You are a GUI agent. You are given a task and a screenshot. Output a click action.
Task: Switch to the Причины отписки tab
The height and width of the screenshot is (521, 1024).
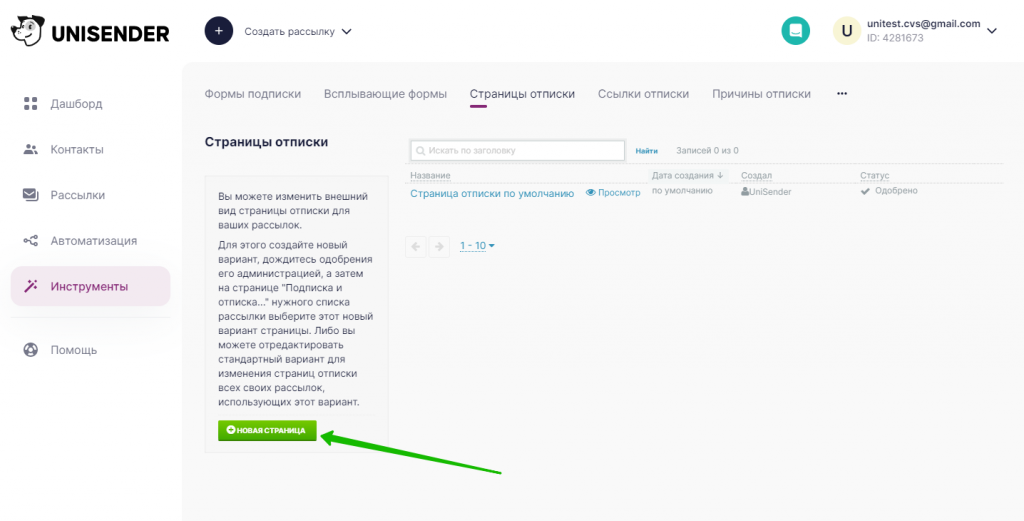(761, 94)
